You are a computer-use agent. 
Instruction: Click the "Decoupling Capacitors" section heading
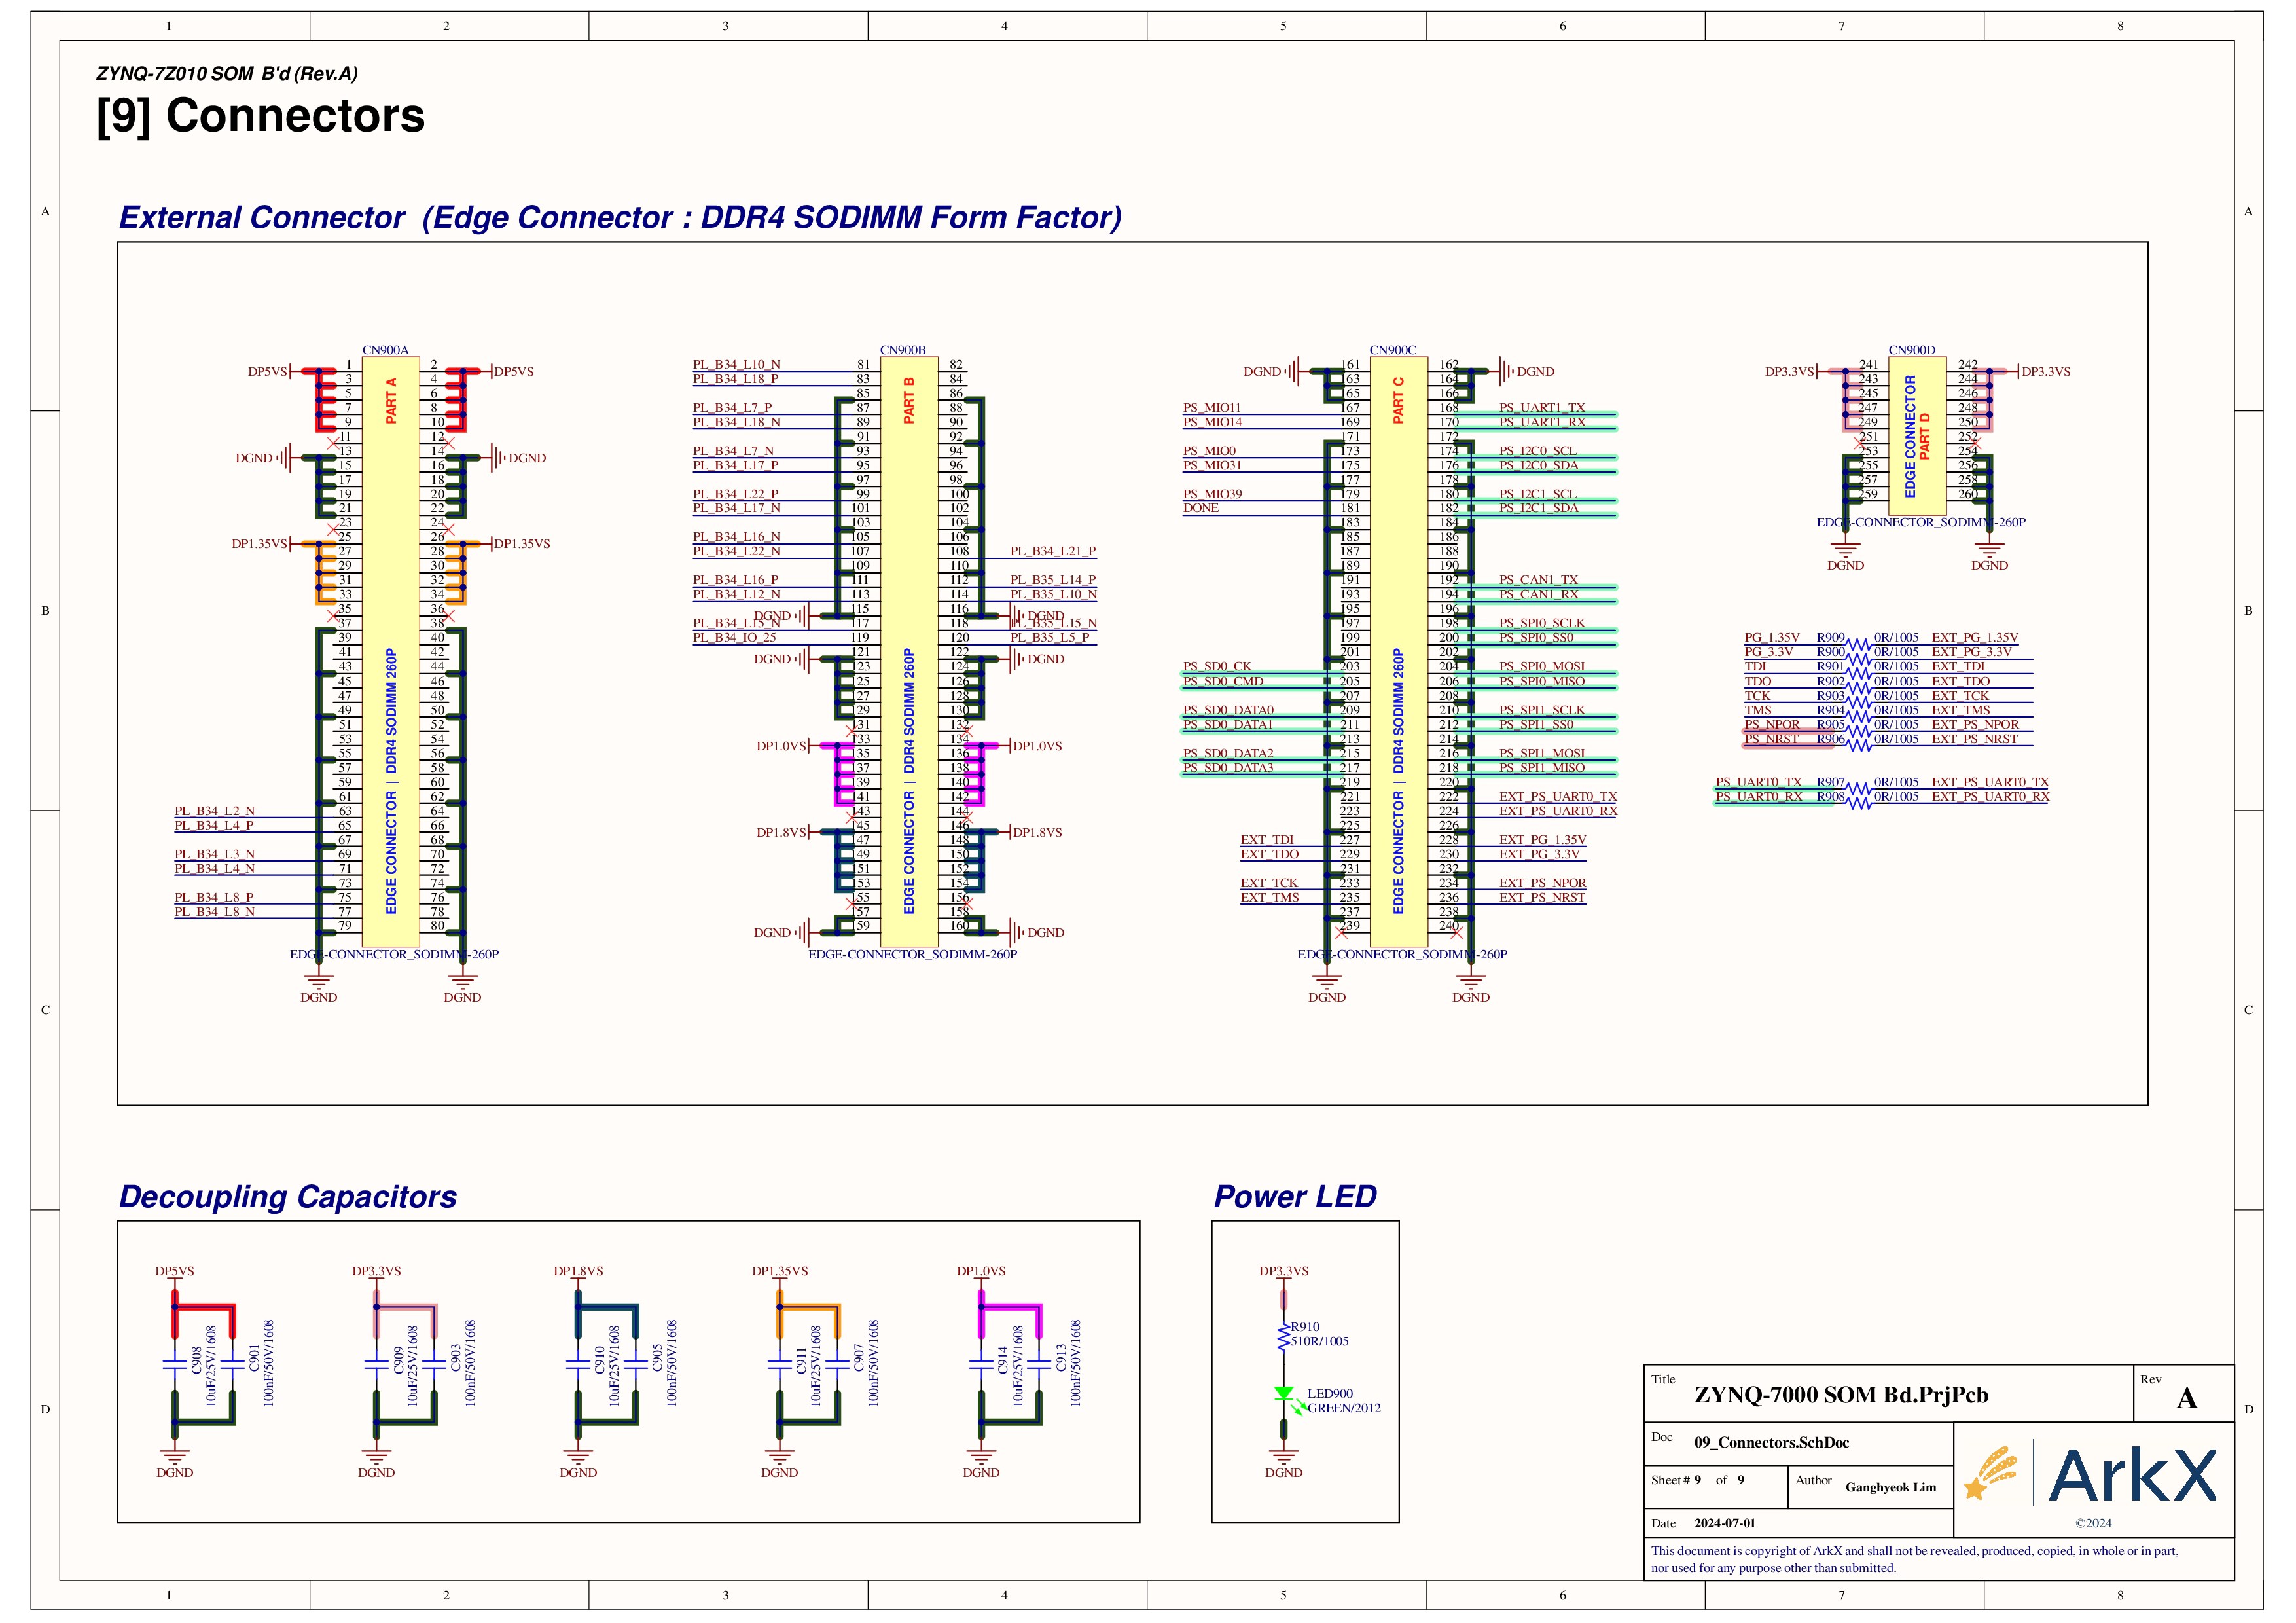coord(288,1196)
